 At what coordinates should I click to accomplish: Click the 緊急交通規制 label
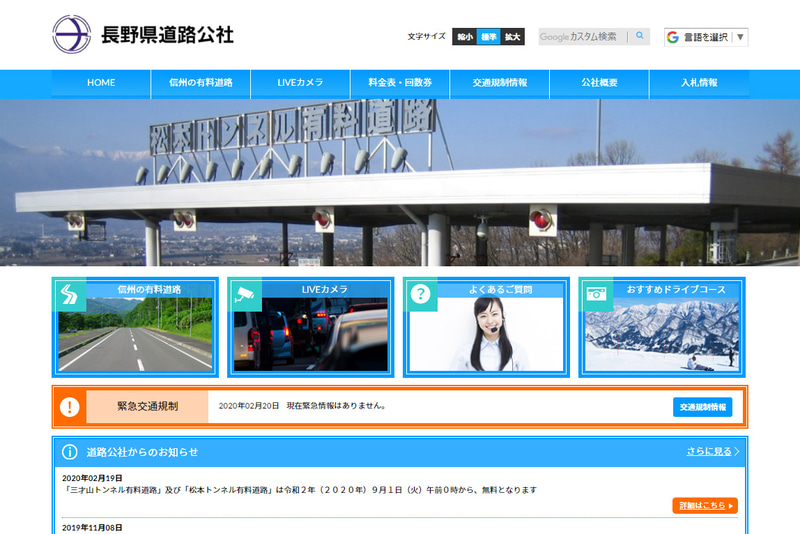[x=147, y=406]
